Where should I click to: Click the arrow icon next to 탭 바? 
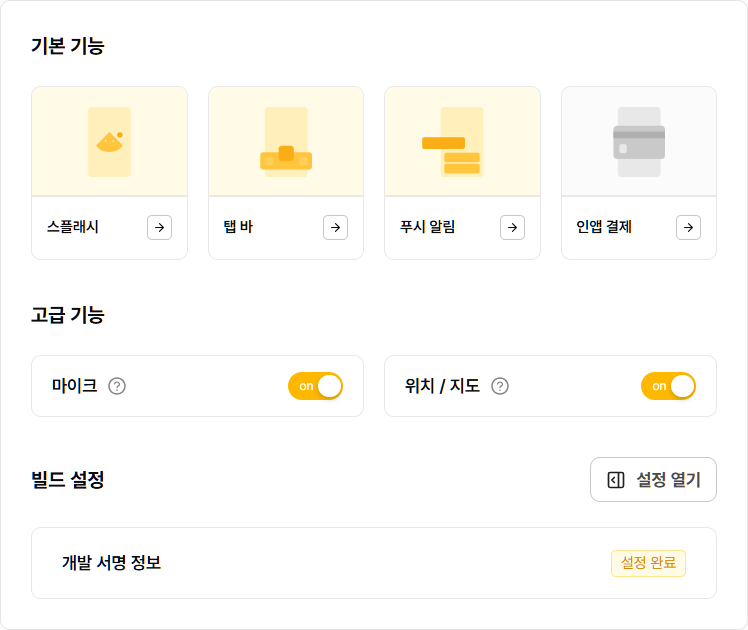click(336, 228)
